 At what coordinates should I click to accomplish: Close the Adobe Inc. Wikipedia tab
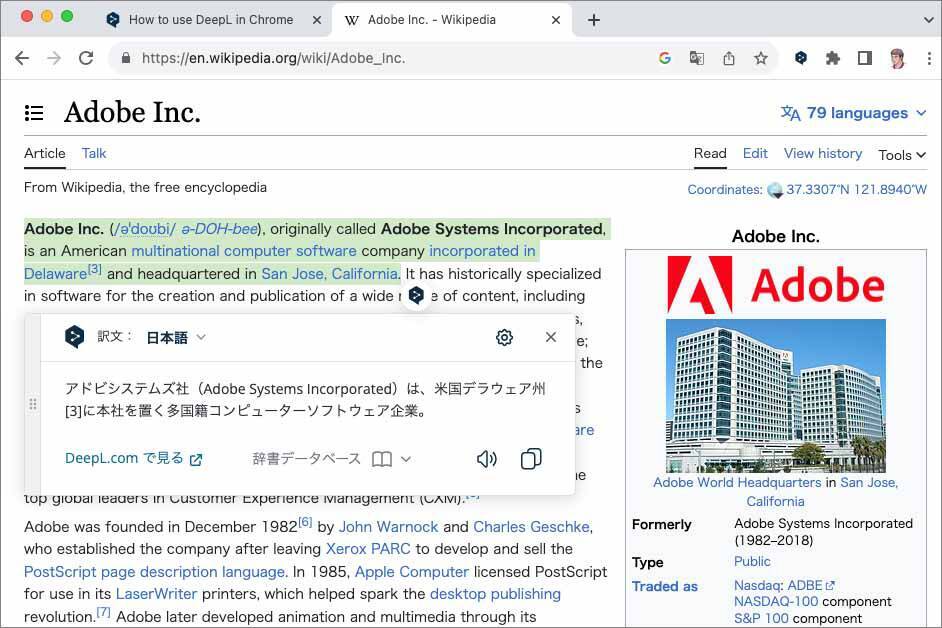[x=556, y=20]
